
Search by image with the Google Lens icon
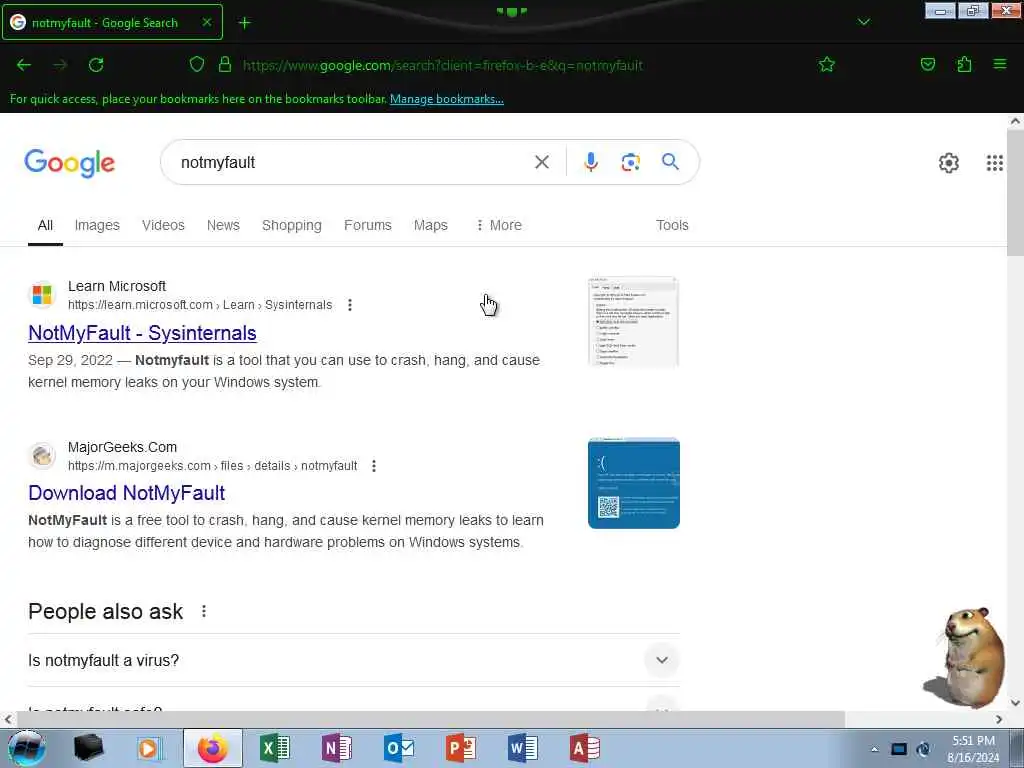[630, 162]
